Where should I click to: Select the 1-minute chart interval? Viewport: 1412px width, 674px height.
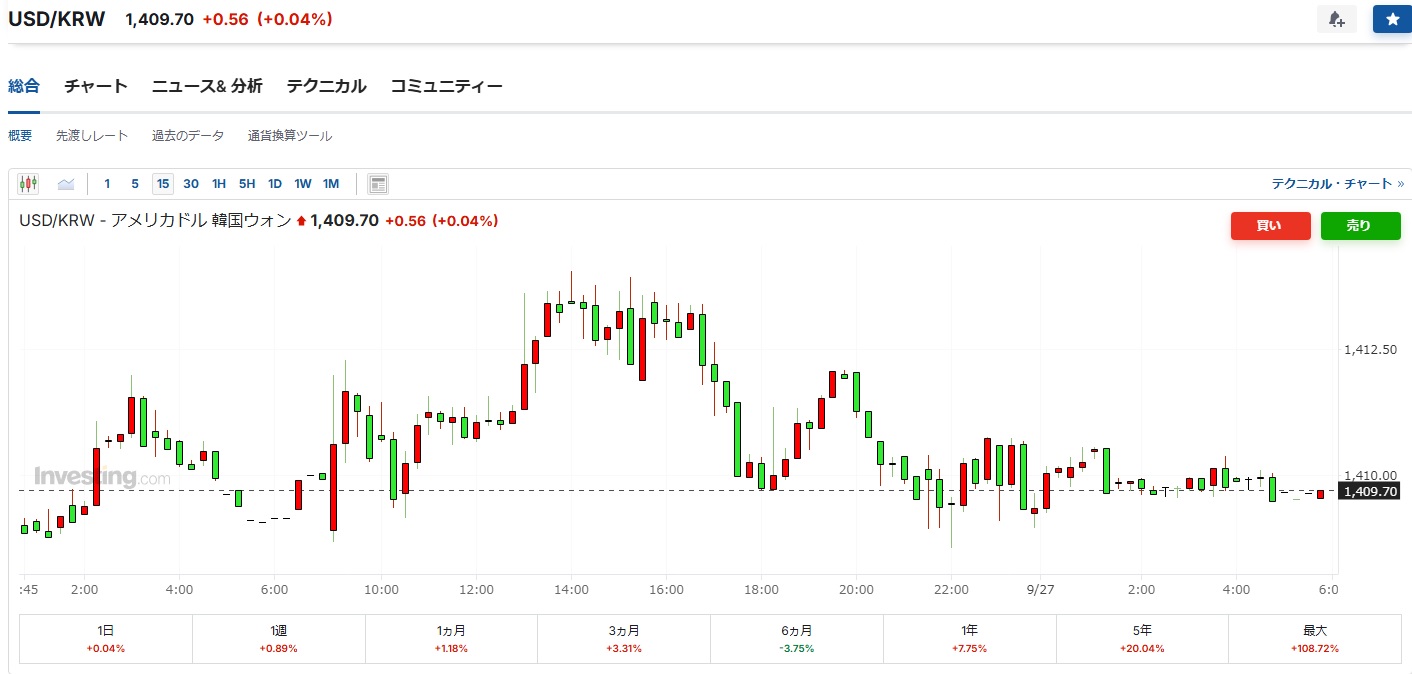(108, 184)
